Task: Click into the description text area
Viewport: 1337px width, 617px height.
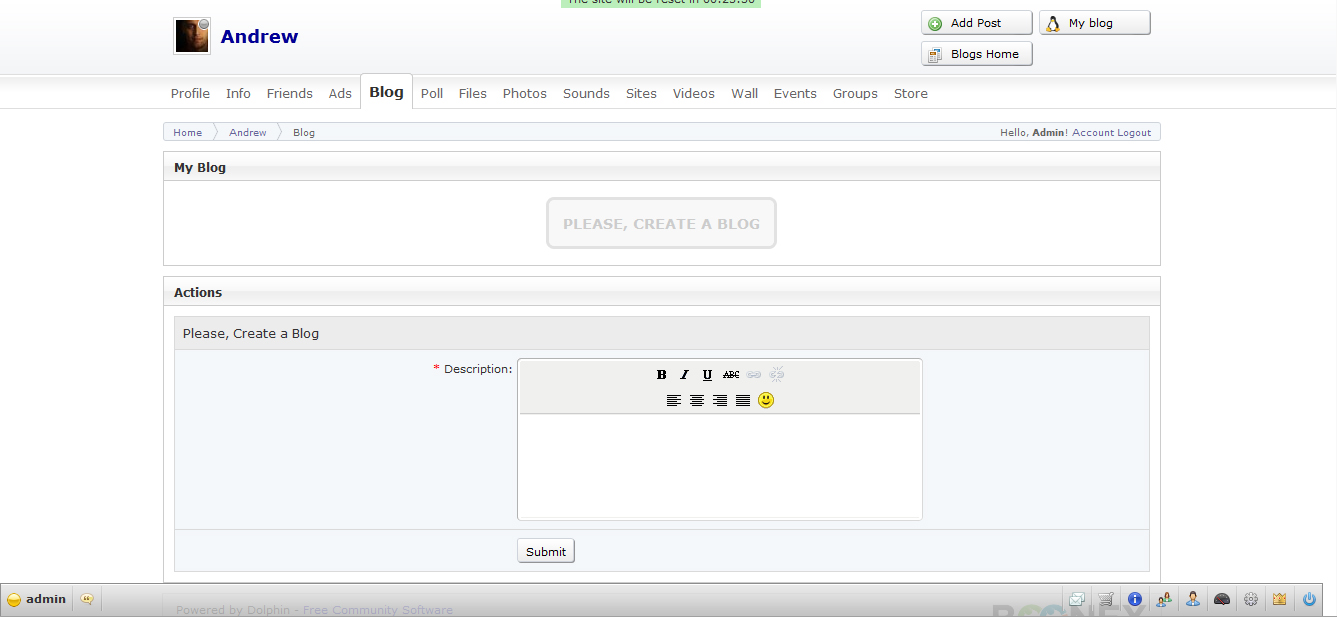Action: 719,465
